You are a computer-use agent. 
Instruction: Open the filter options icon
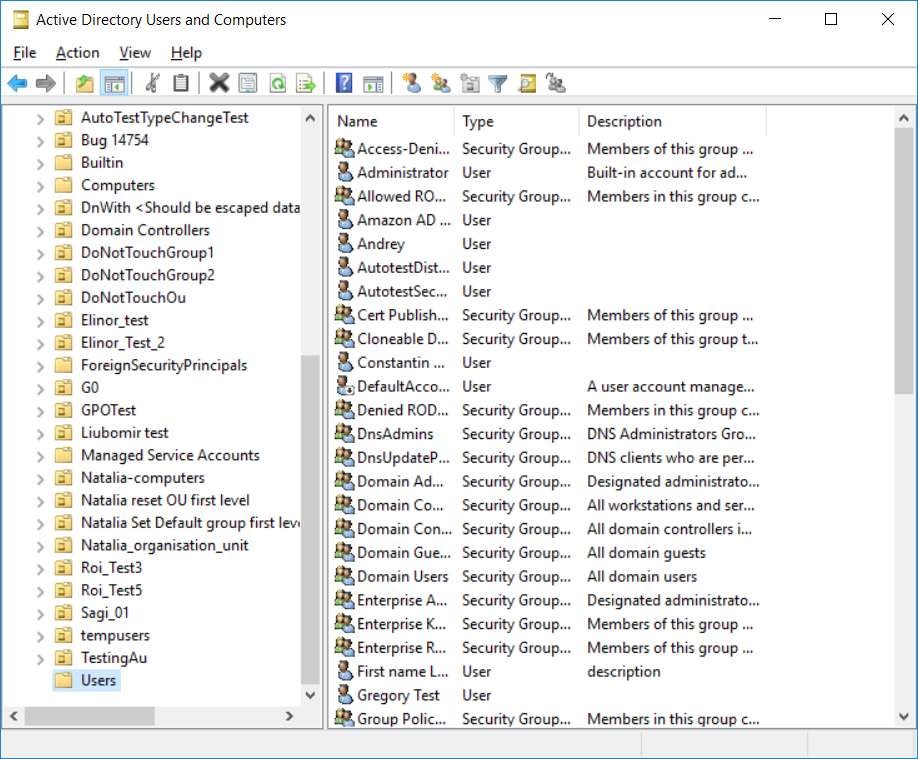coord(498,83)
